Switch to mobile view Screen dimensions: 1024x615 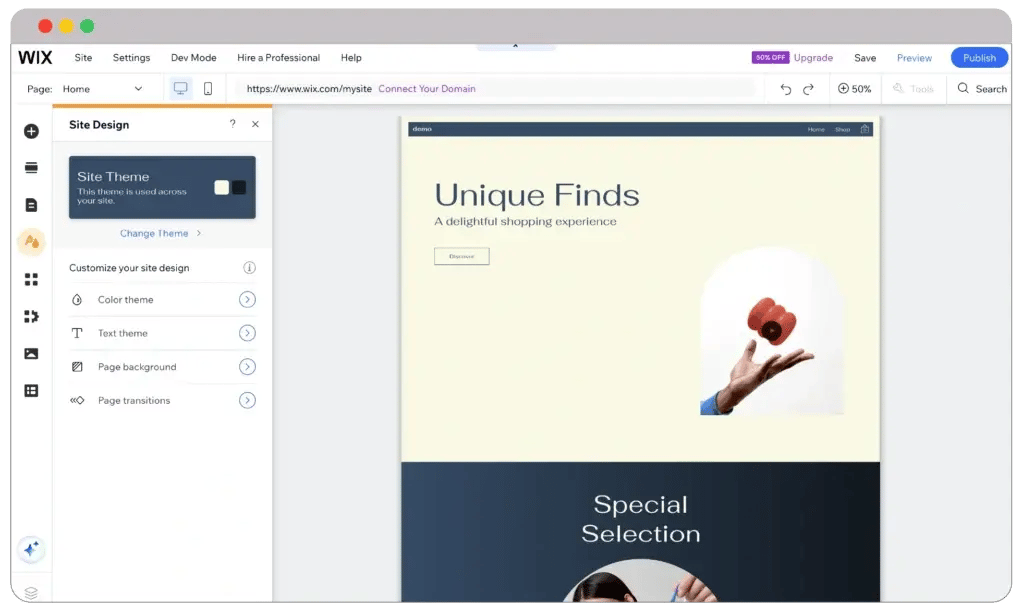click(x=208, y=89)
